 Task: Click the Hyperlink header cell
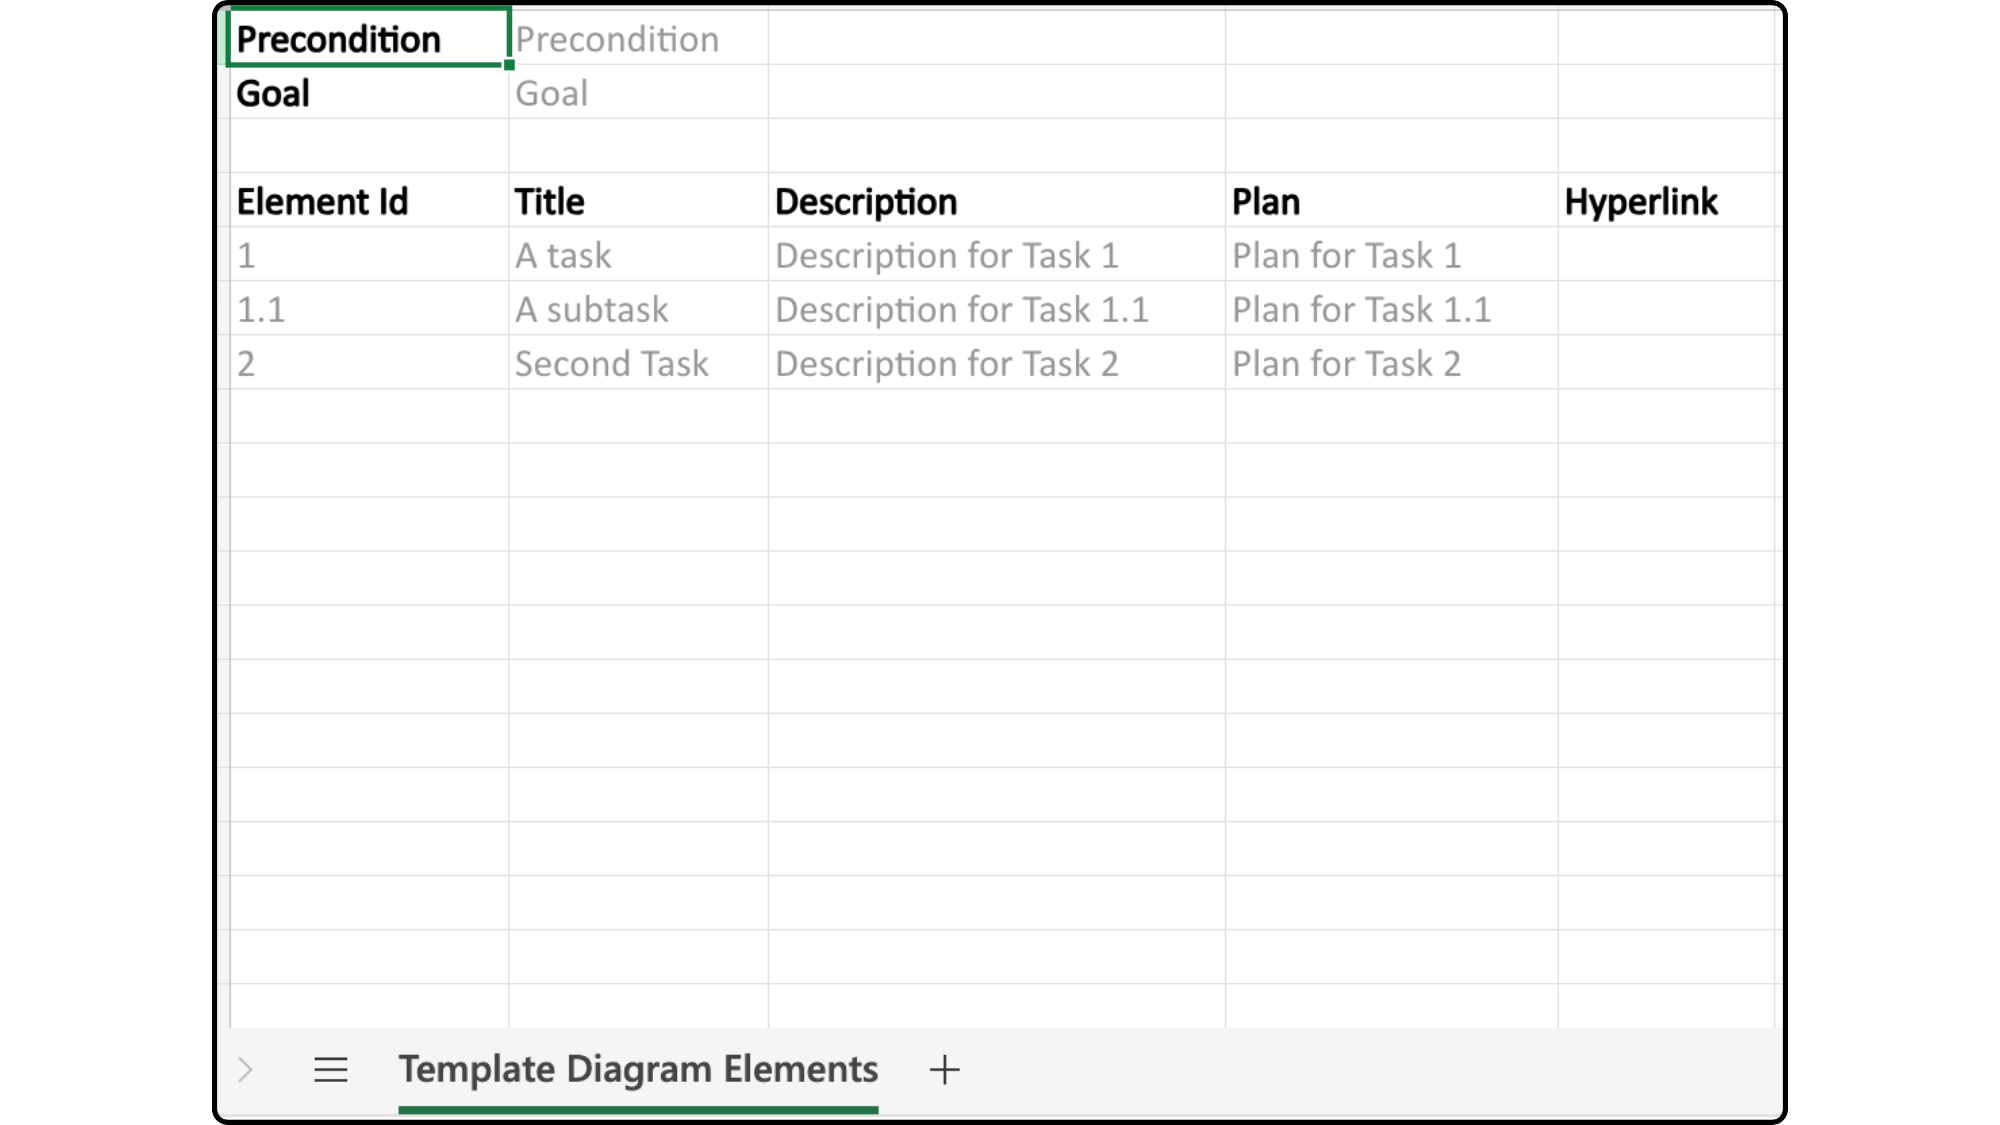[1665, 201]
